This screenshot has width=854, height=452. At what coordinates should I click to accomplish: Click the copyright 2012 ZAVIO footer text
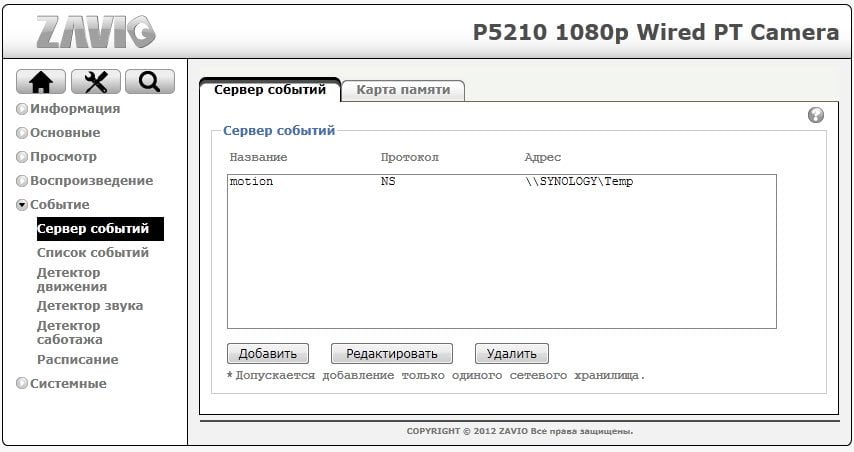[520, 431]
